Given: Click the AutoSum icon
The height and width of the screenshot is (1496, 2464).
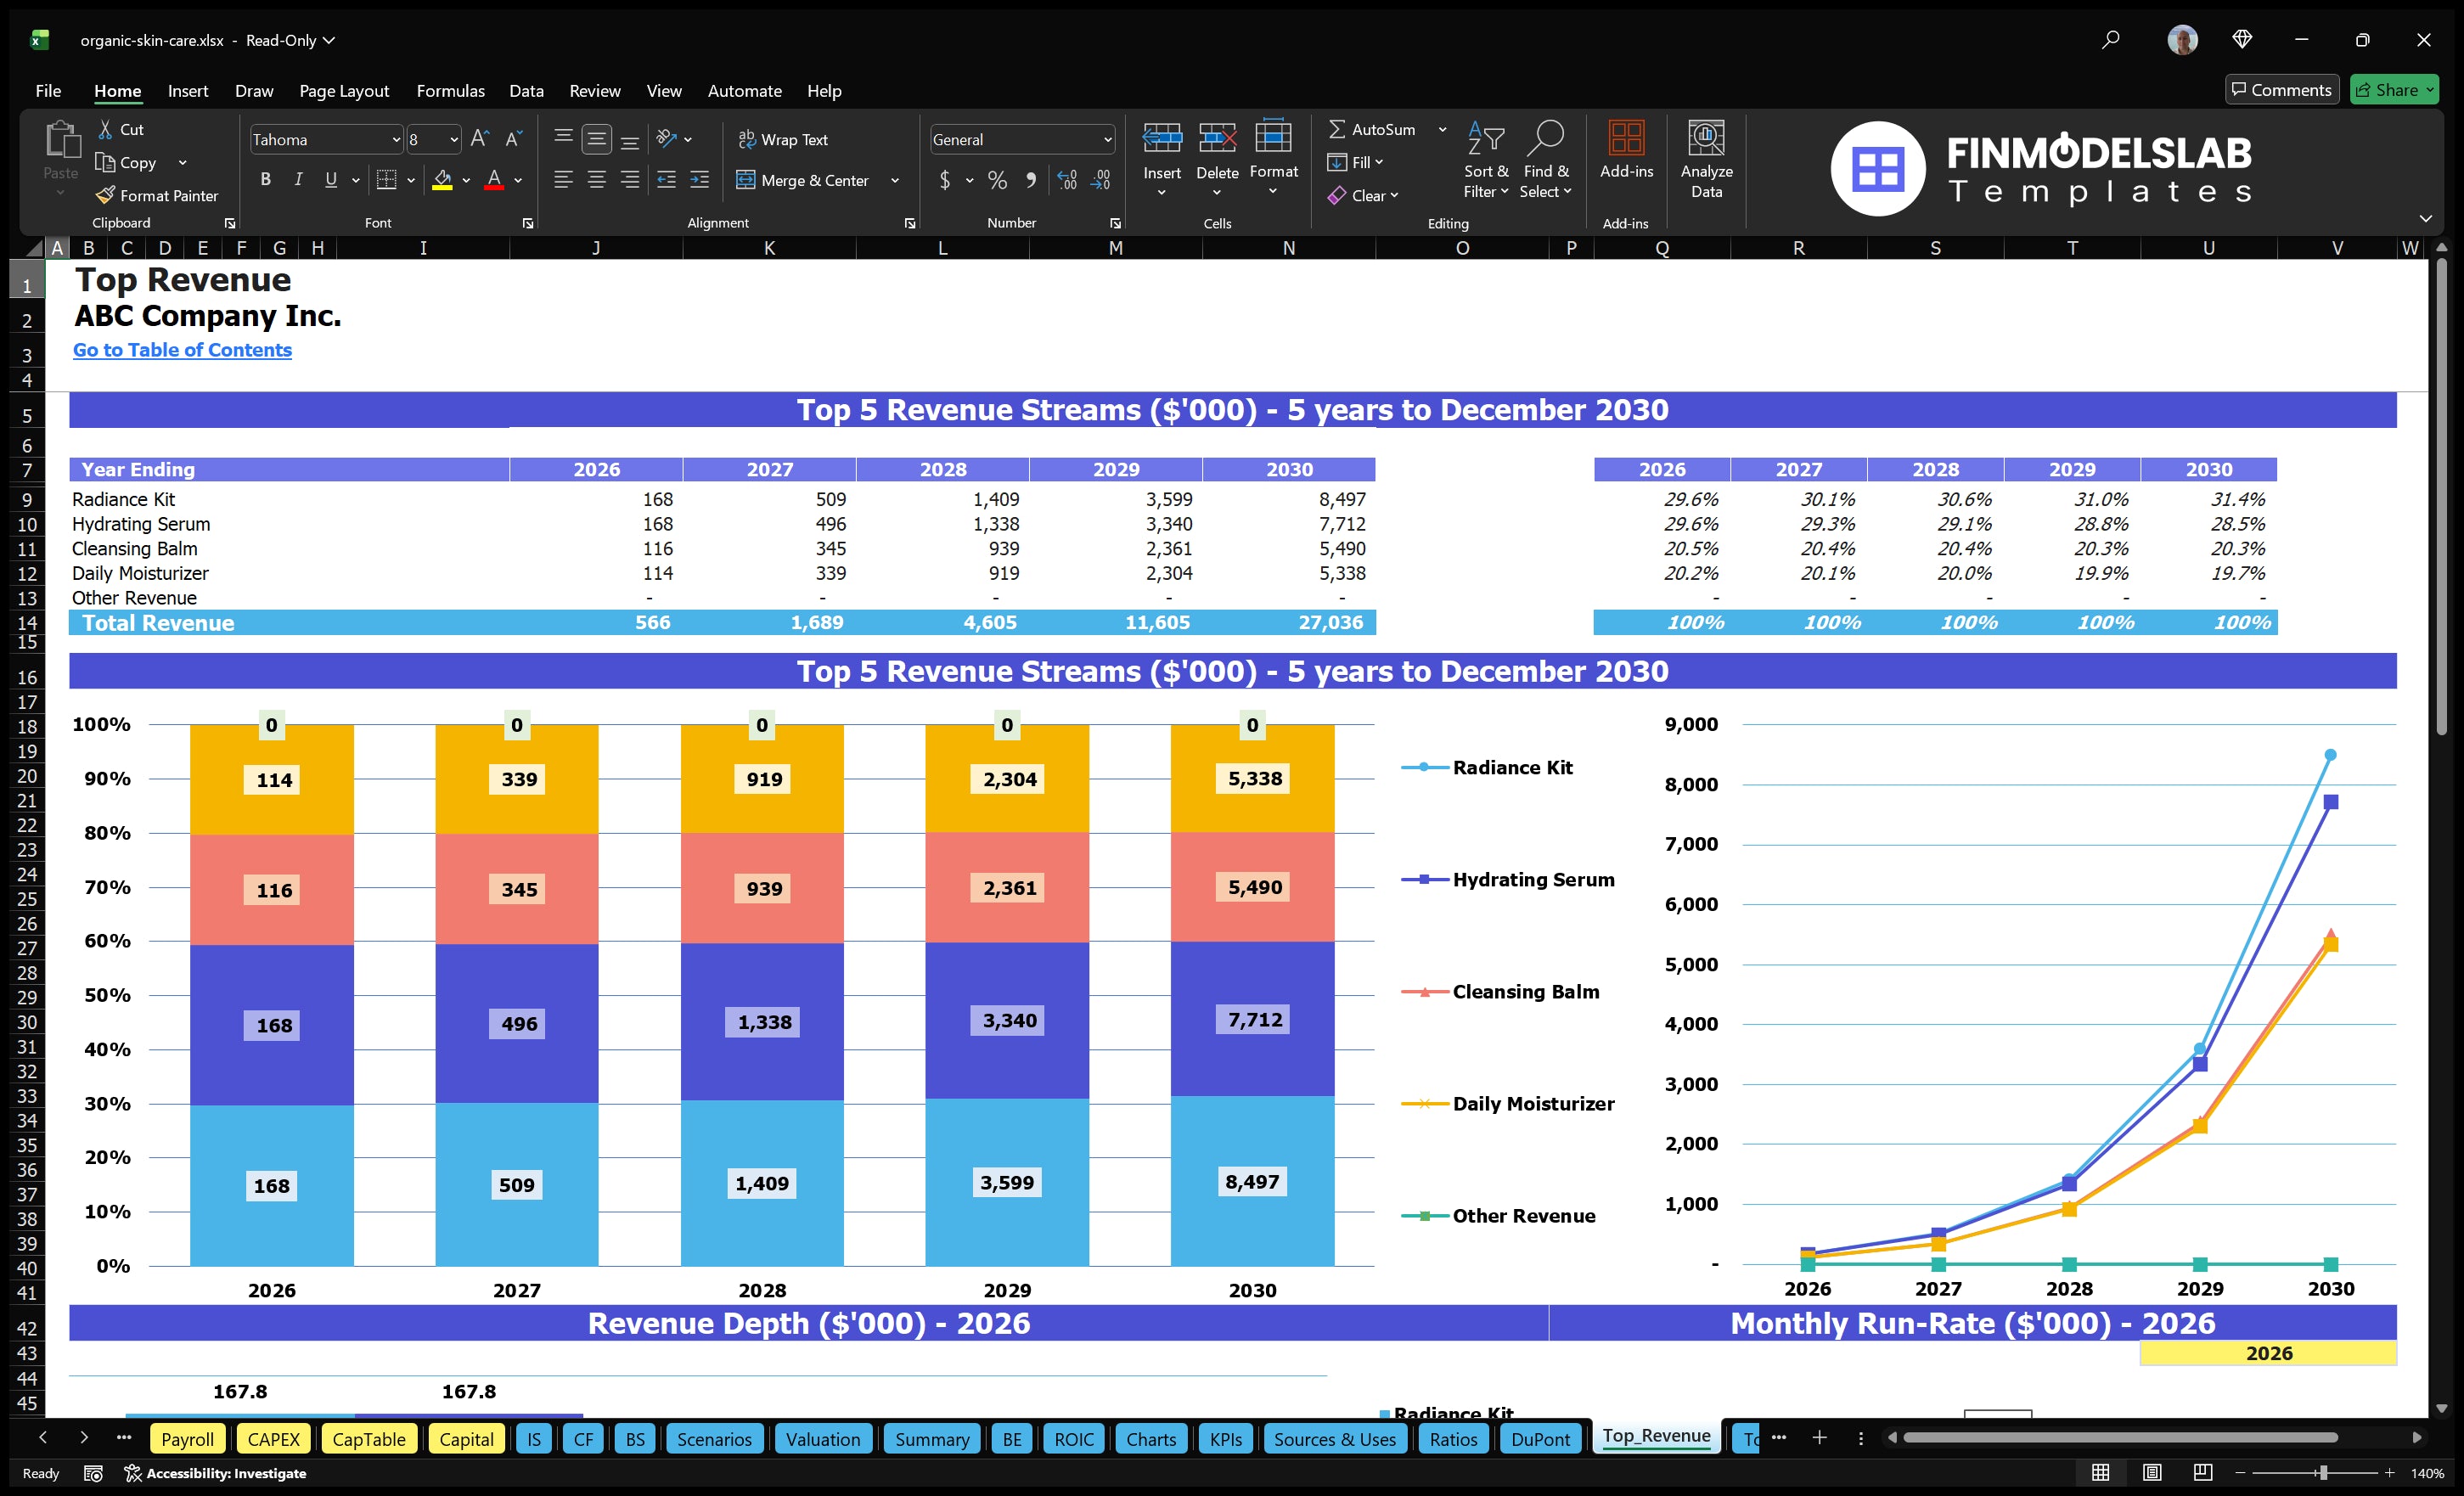Looking at the screenshot, I should click(x=1338, y=129).
